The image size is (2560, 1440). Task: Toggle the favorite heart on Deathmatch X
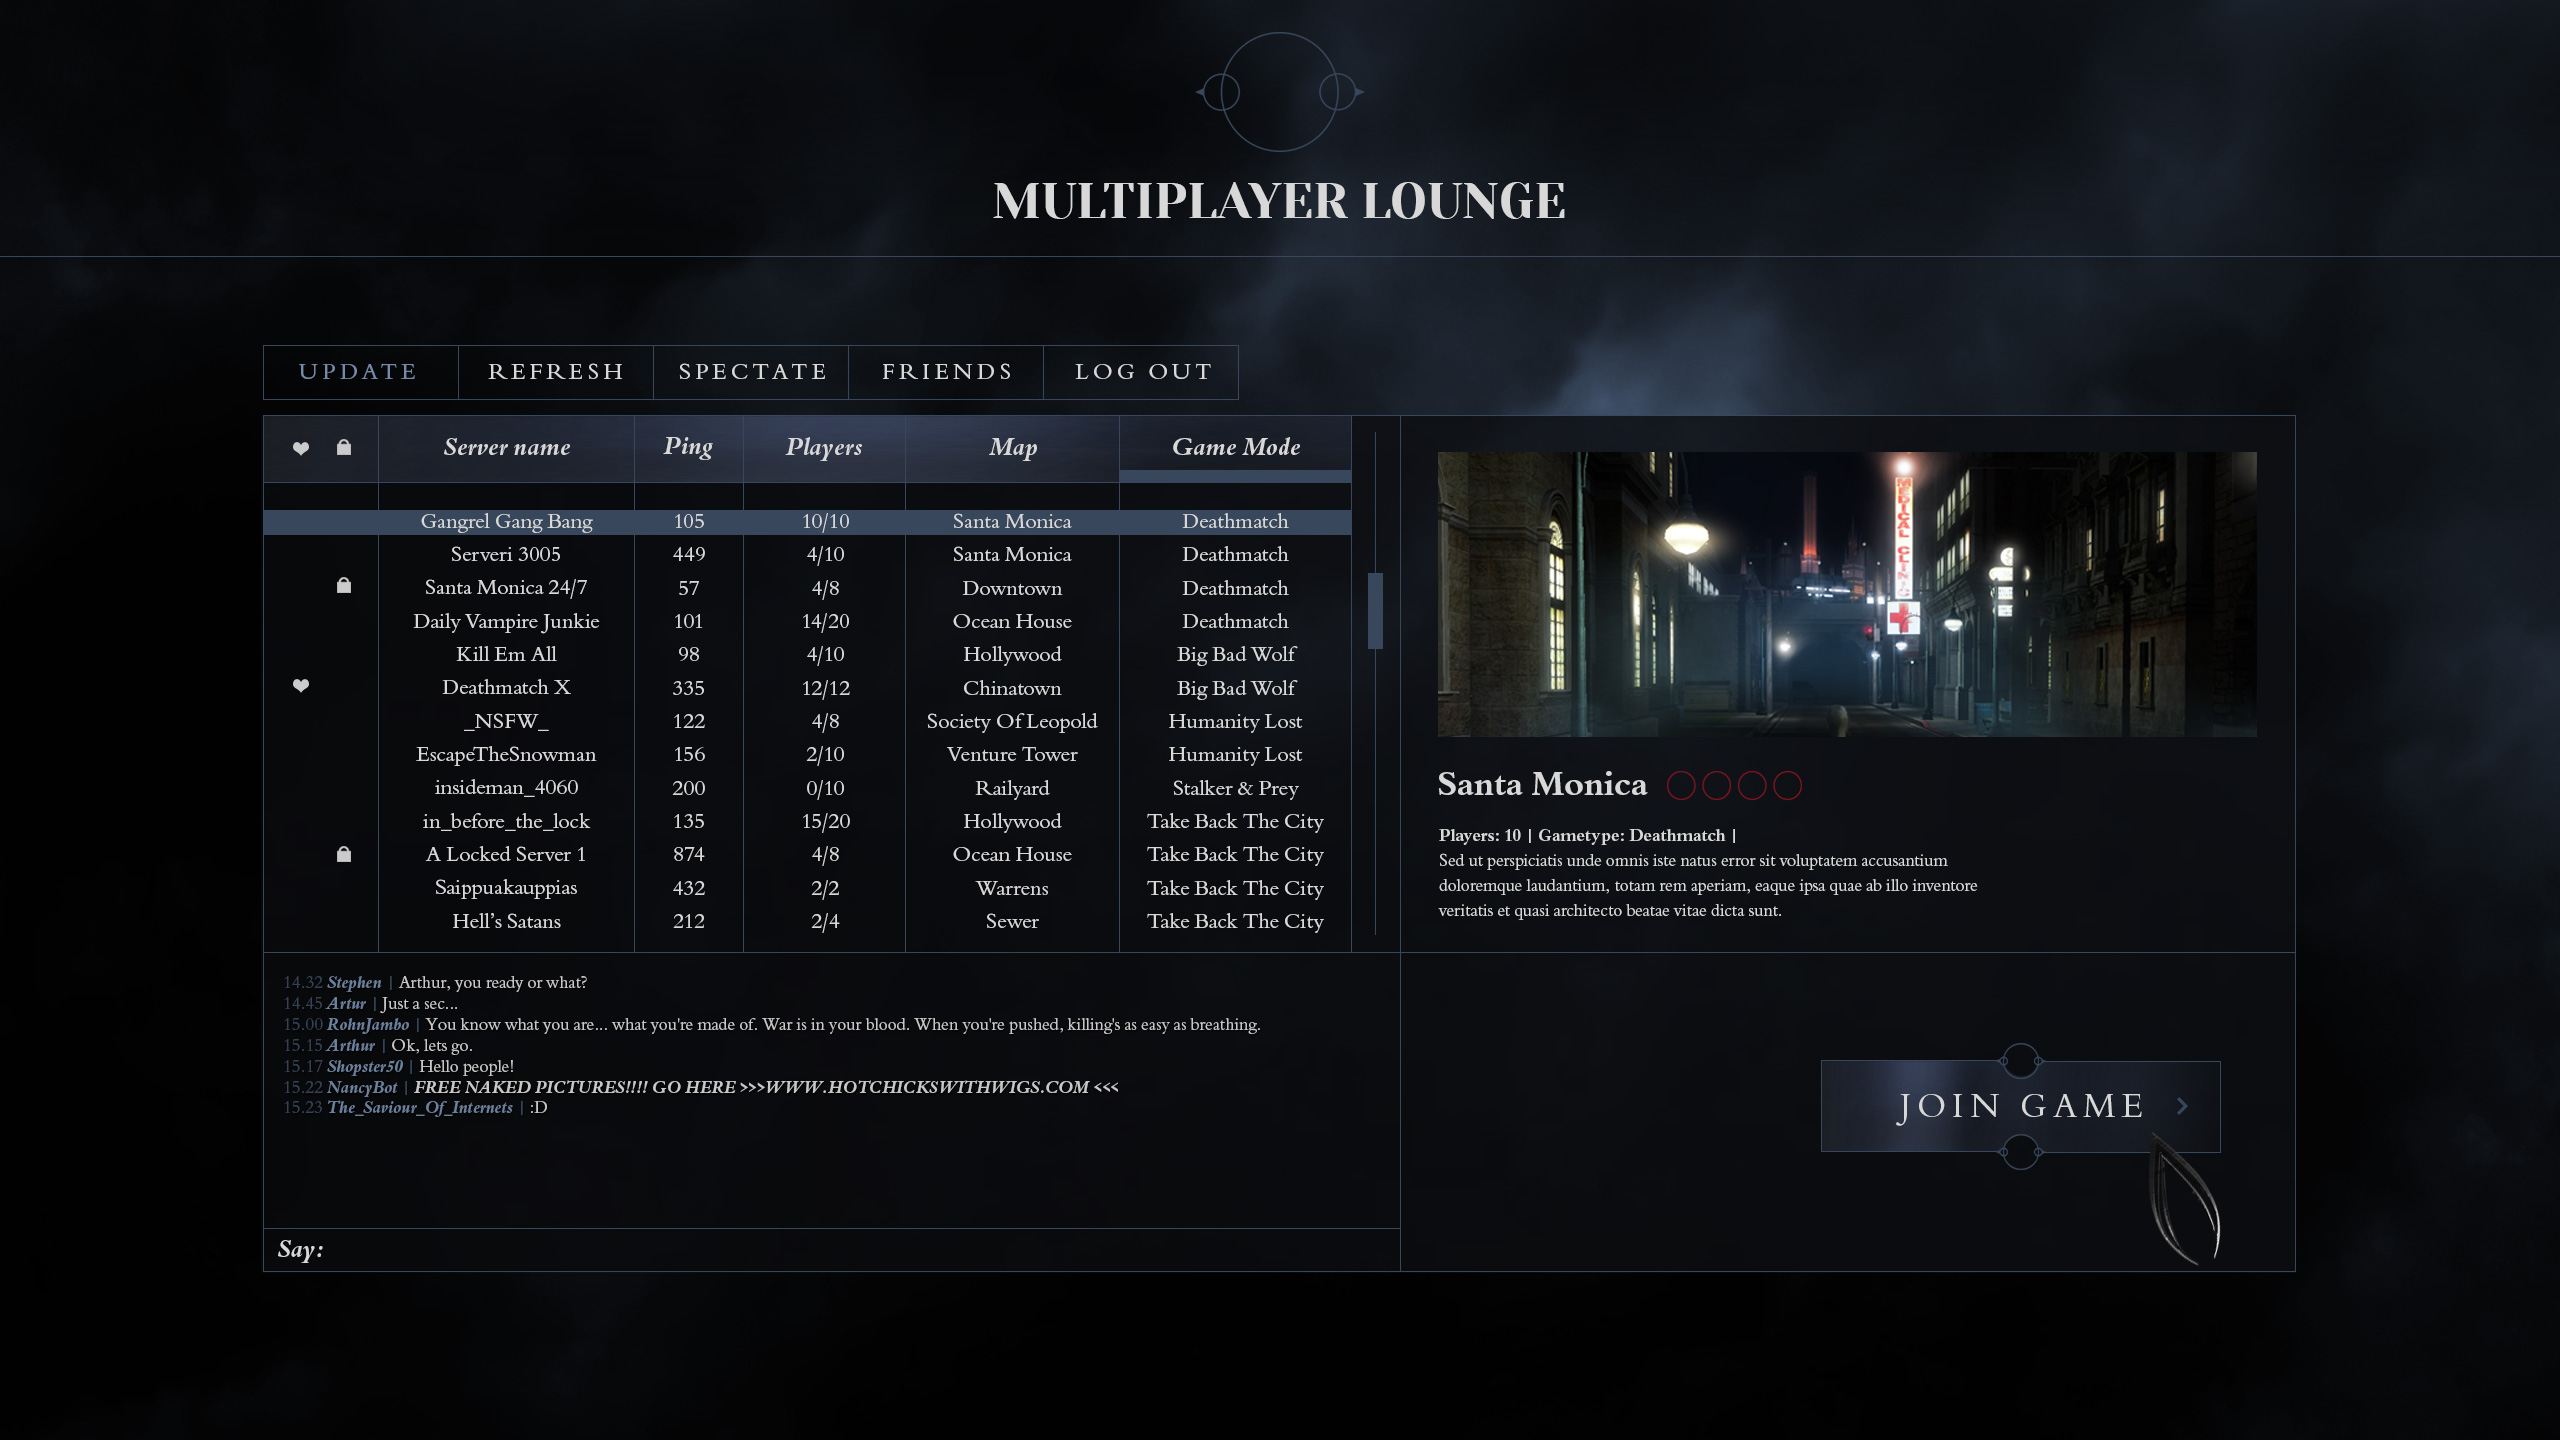300,686
